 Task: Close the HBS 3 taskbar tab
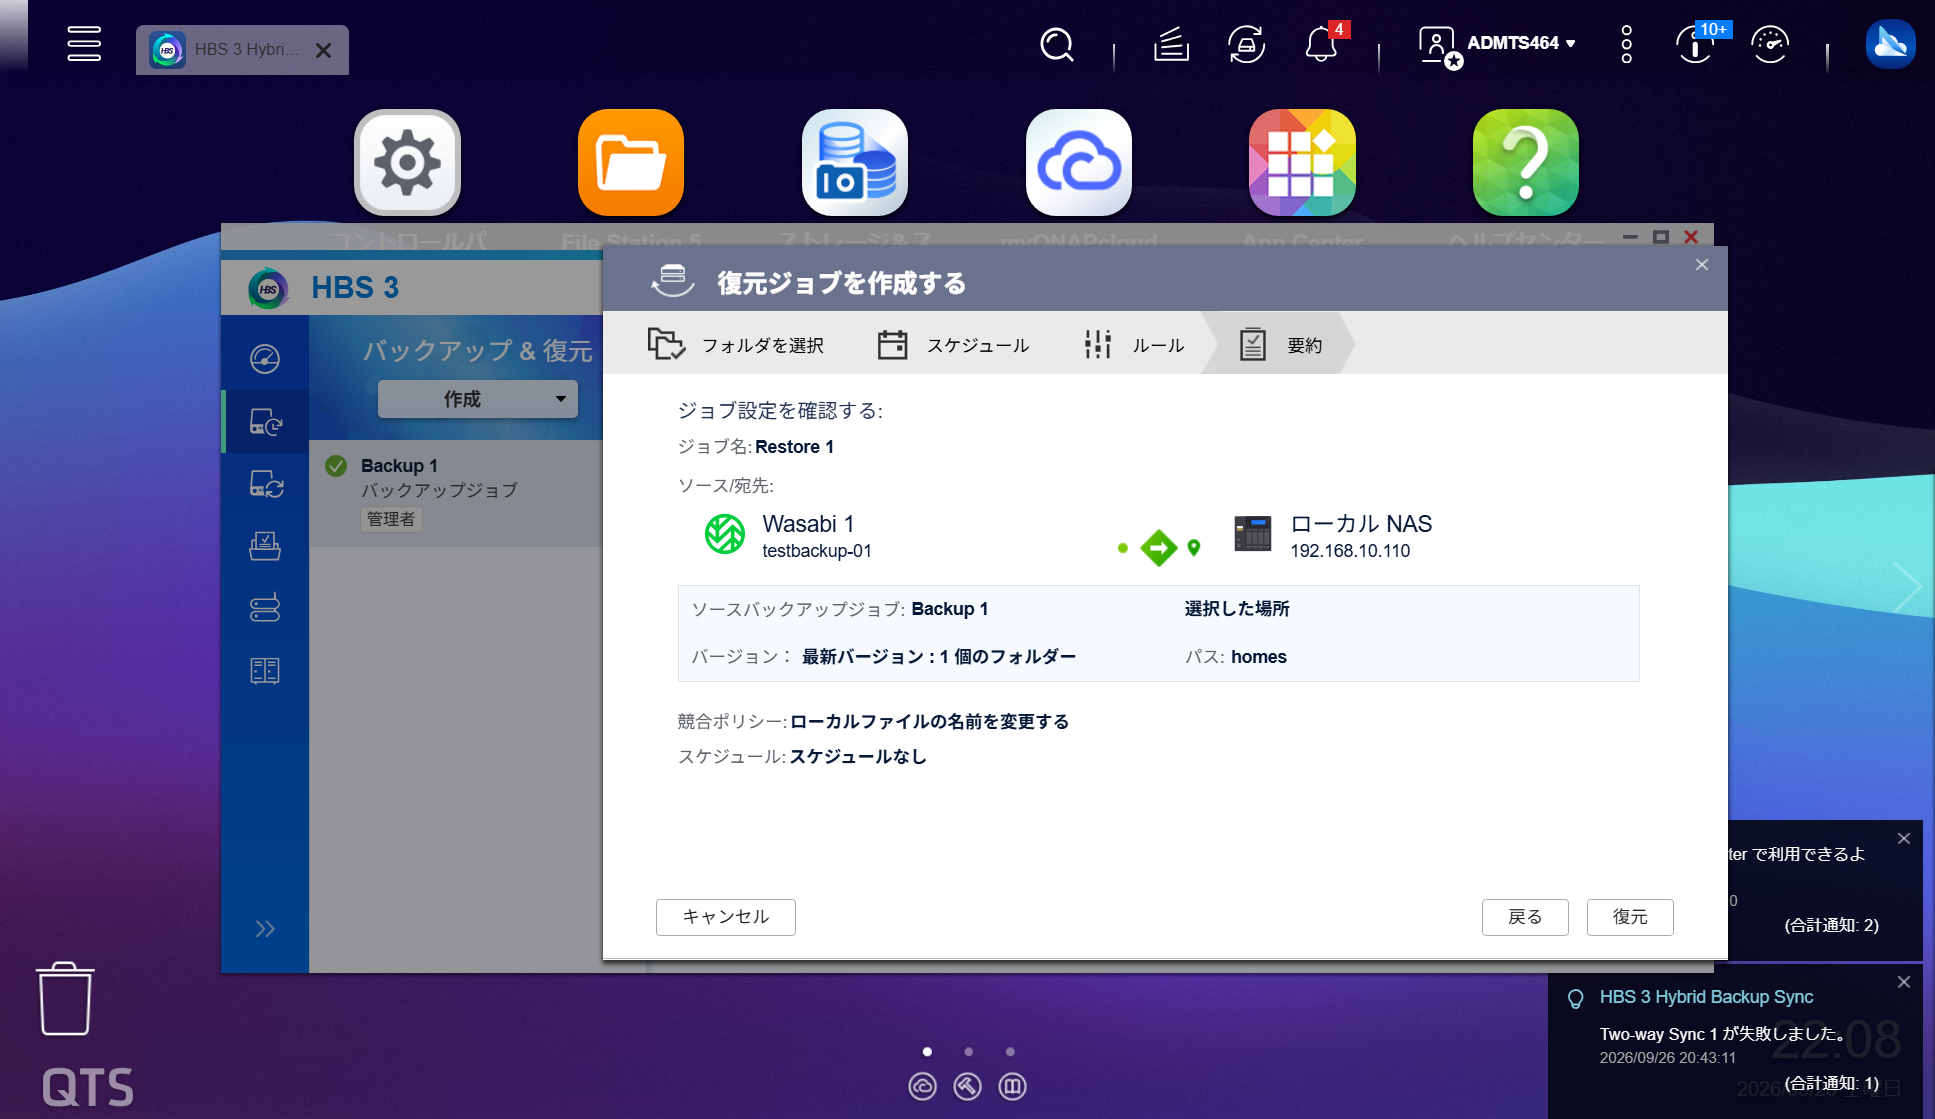[x=323, y=50]
